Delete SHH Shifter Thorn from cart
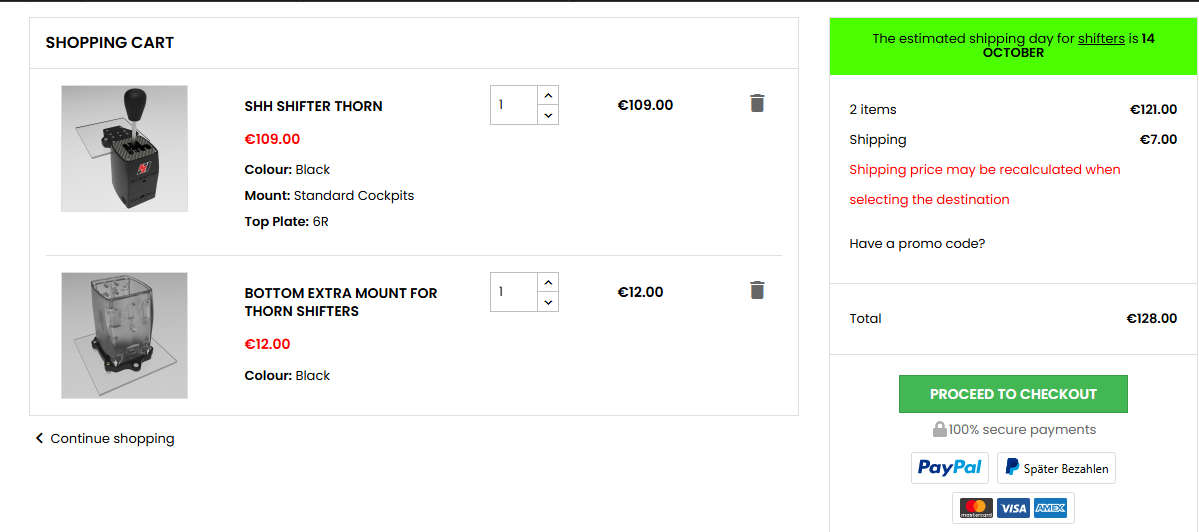The height and width of the screenshot is (532, 1199). pos(757,103)
